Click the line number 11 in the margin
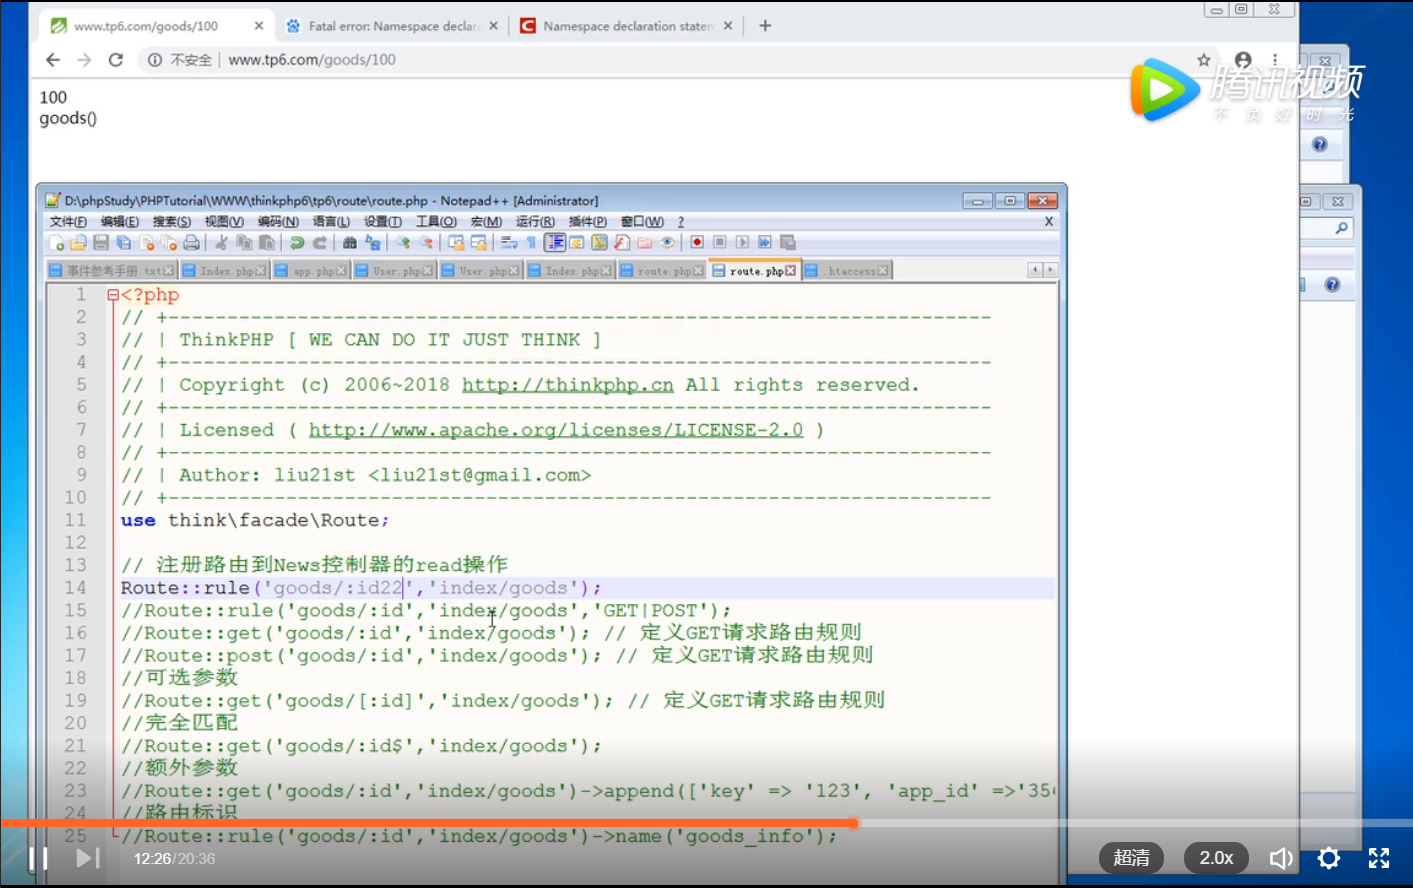 [x=75, y=520]
